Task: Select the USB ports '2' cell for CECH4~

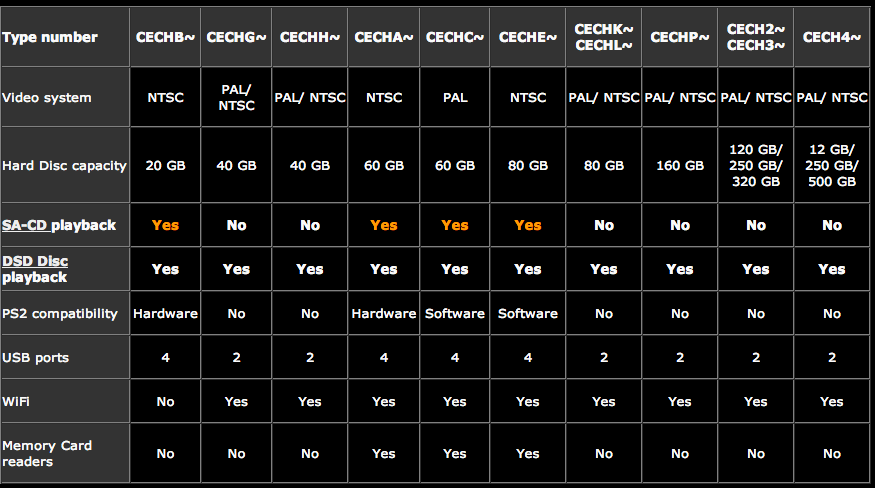Action: click(x=831, y=357)
